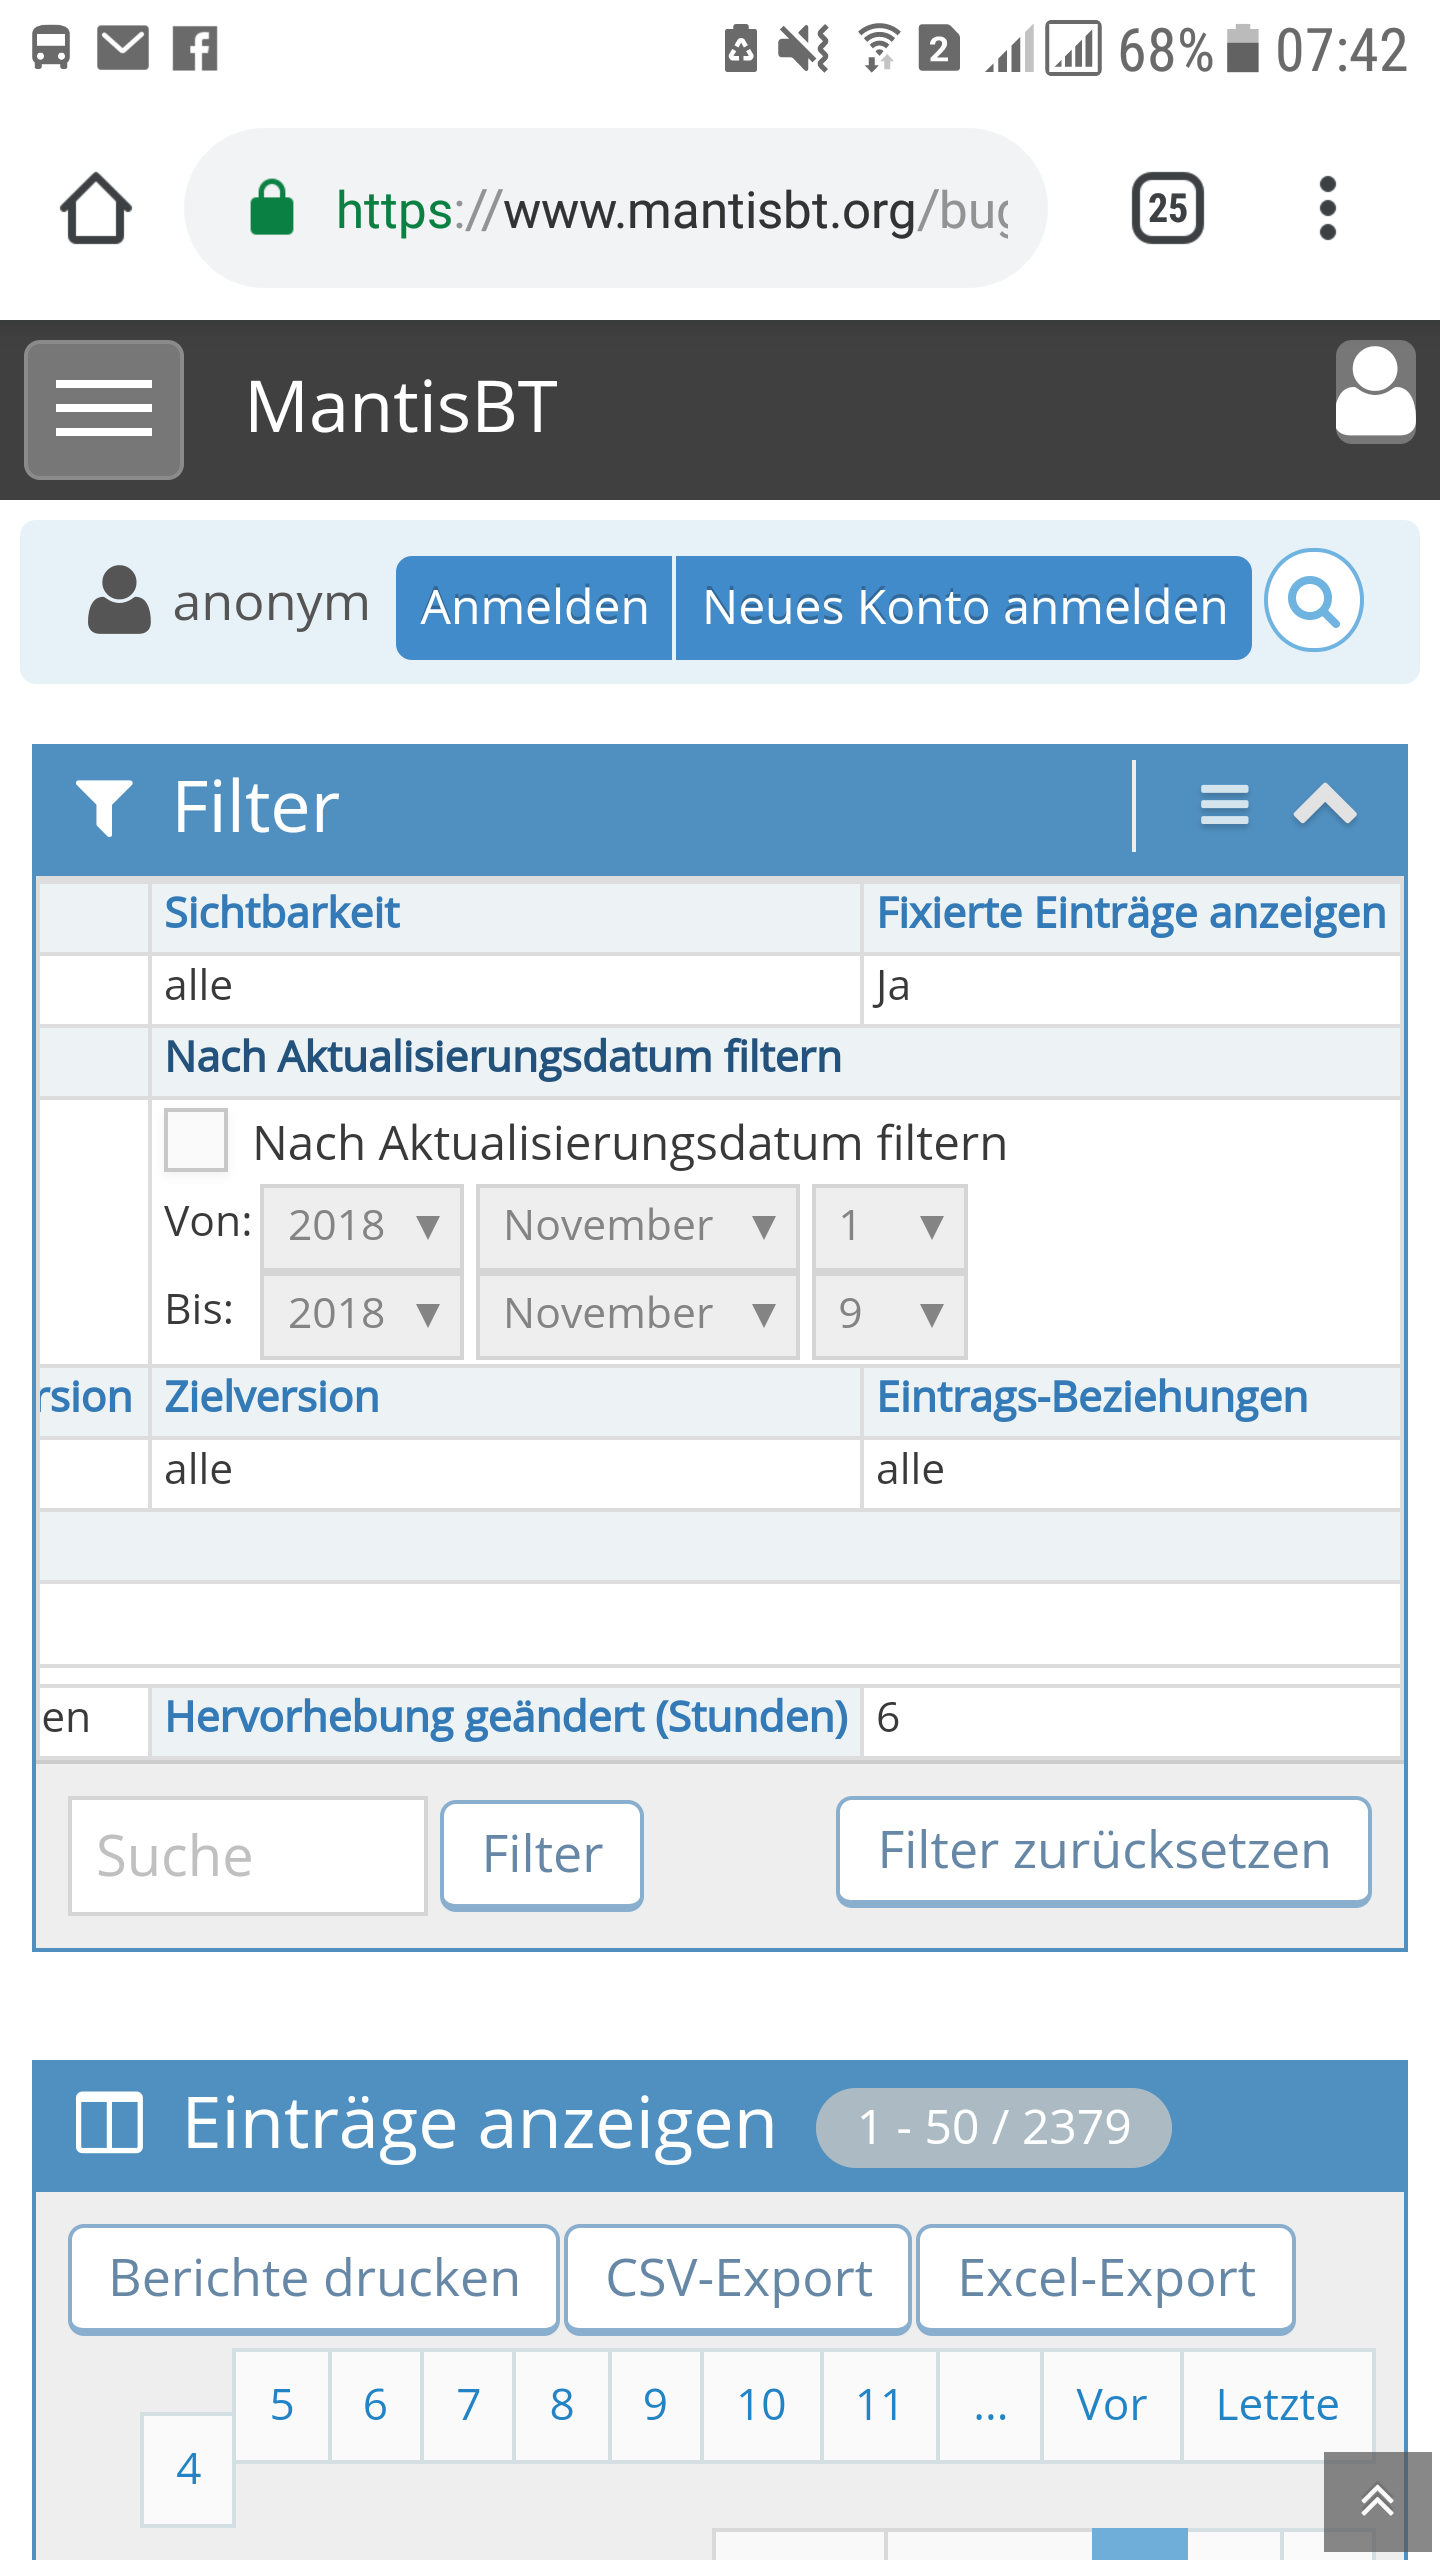Open the Filter panel options menu icon
The width and height of the screenshot is (1440, 2560).
tap(1224, 805)
